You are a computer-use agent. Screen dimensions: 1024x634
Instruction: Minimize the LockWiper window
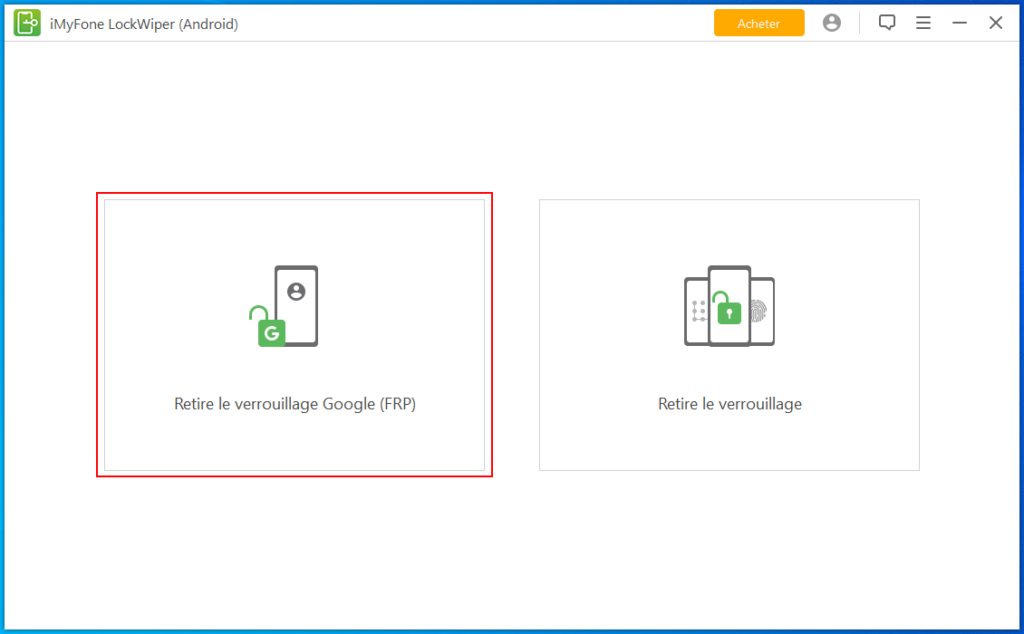[x=959, y=23]
